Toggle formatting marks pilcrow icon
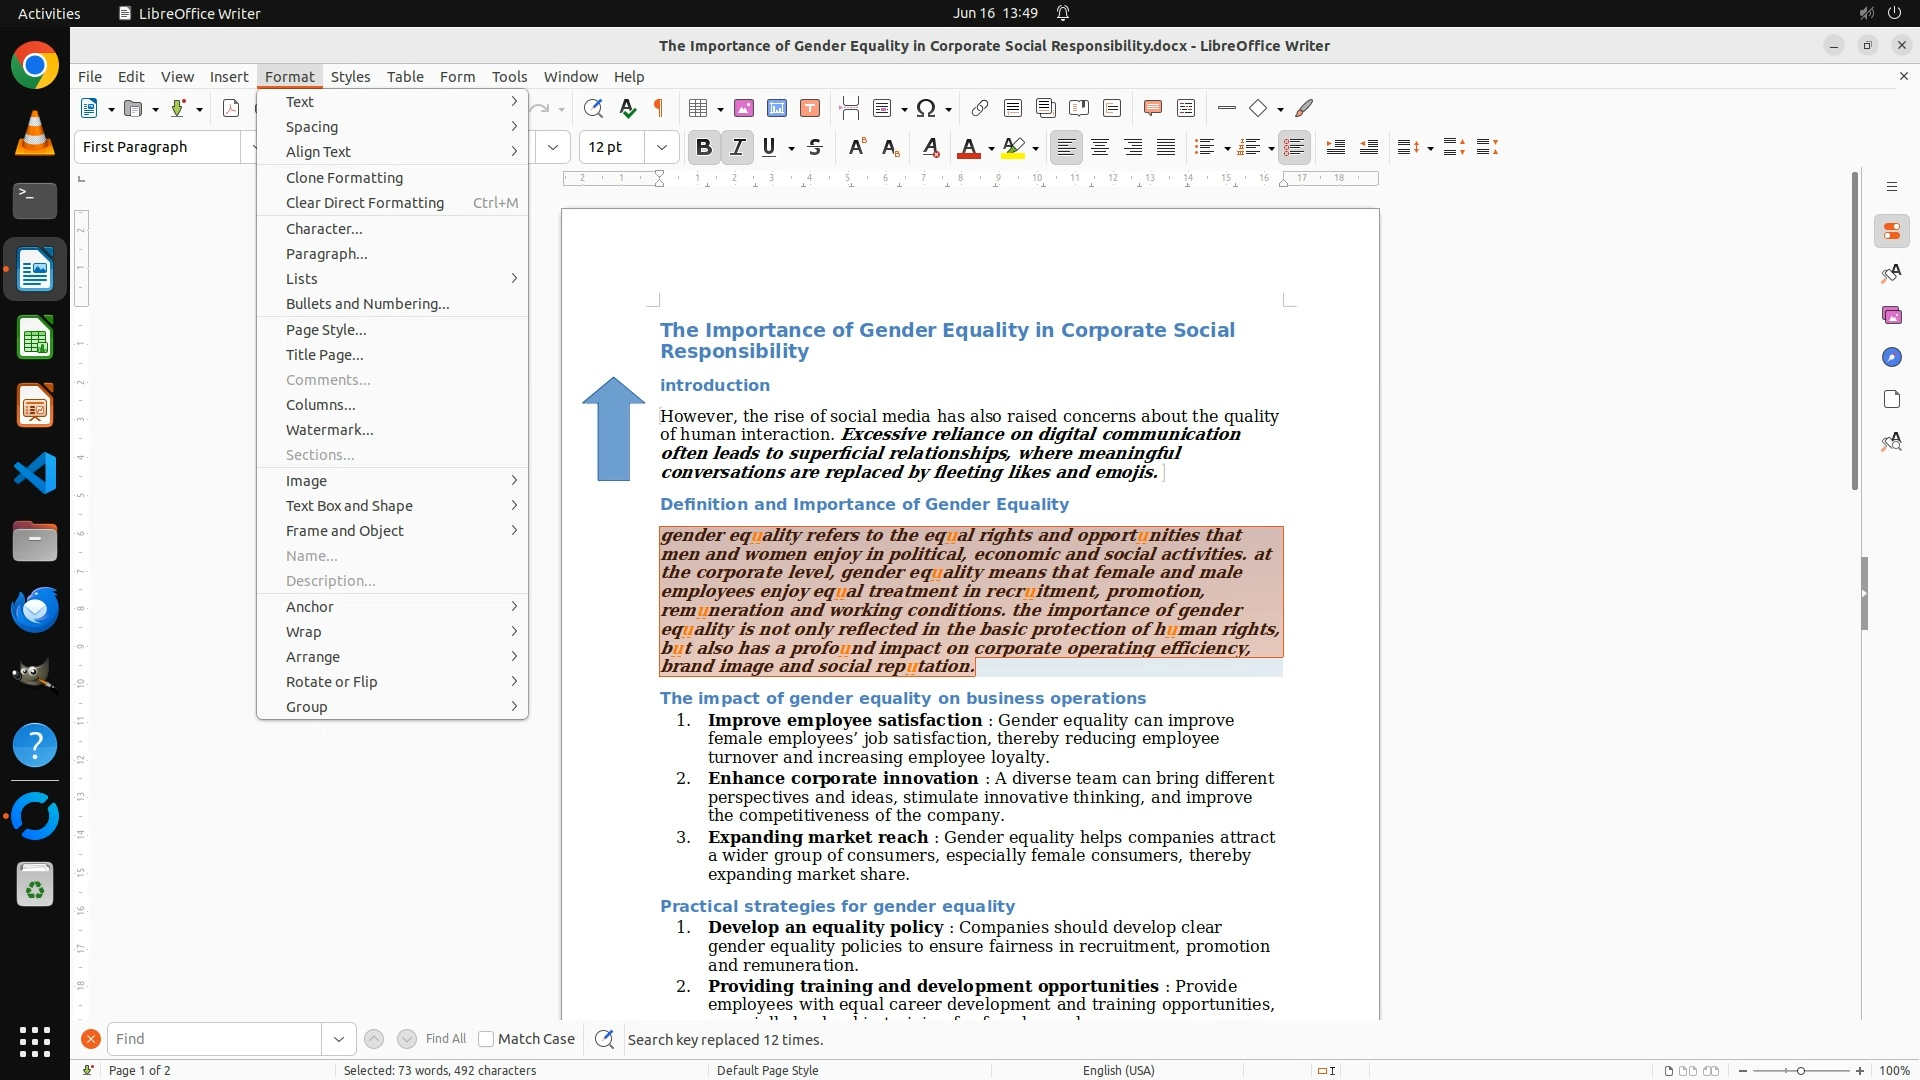 pyautogui.click(x=659, y=108)
